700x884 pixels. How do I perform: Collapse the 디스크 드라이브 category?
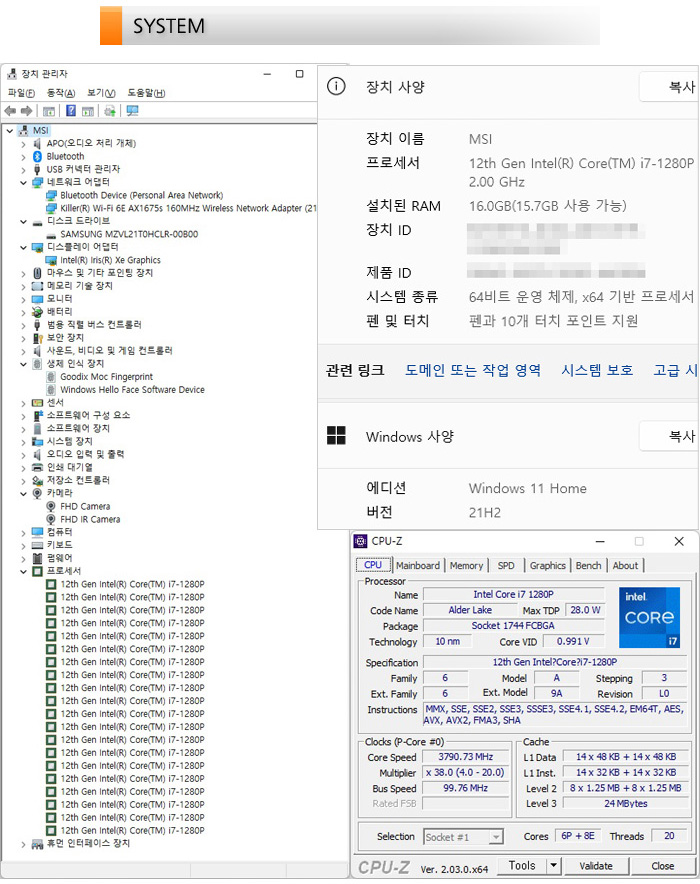23,221
